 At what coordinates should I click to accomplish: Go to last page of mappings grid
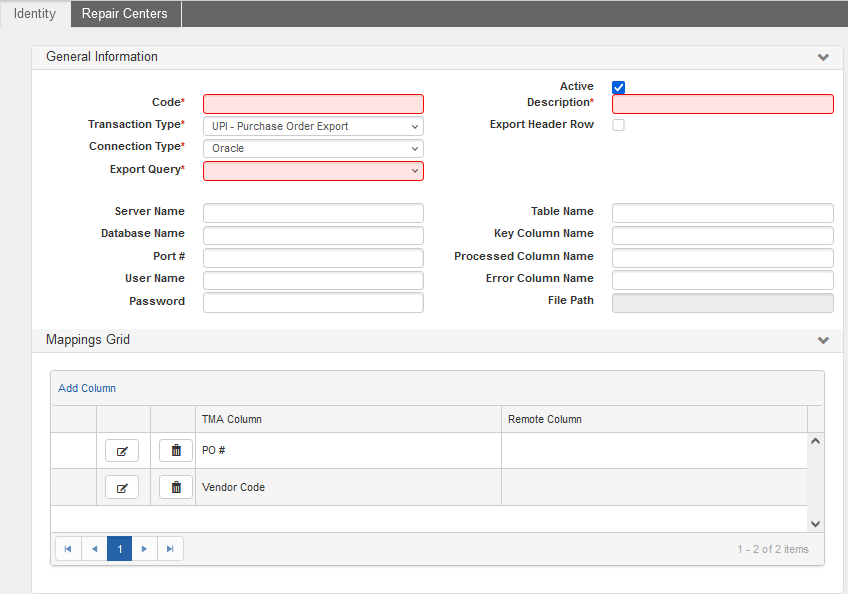click(x=170, y=549)
